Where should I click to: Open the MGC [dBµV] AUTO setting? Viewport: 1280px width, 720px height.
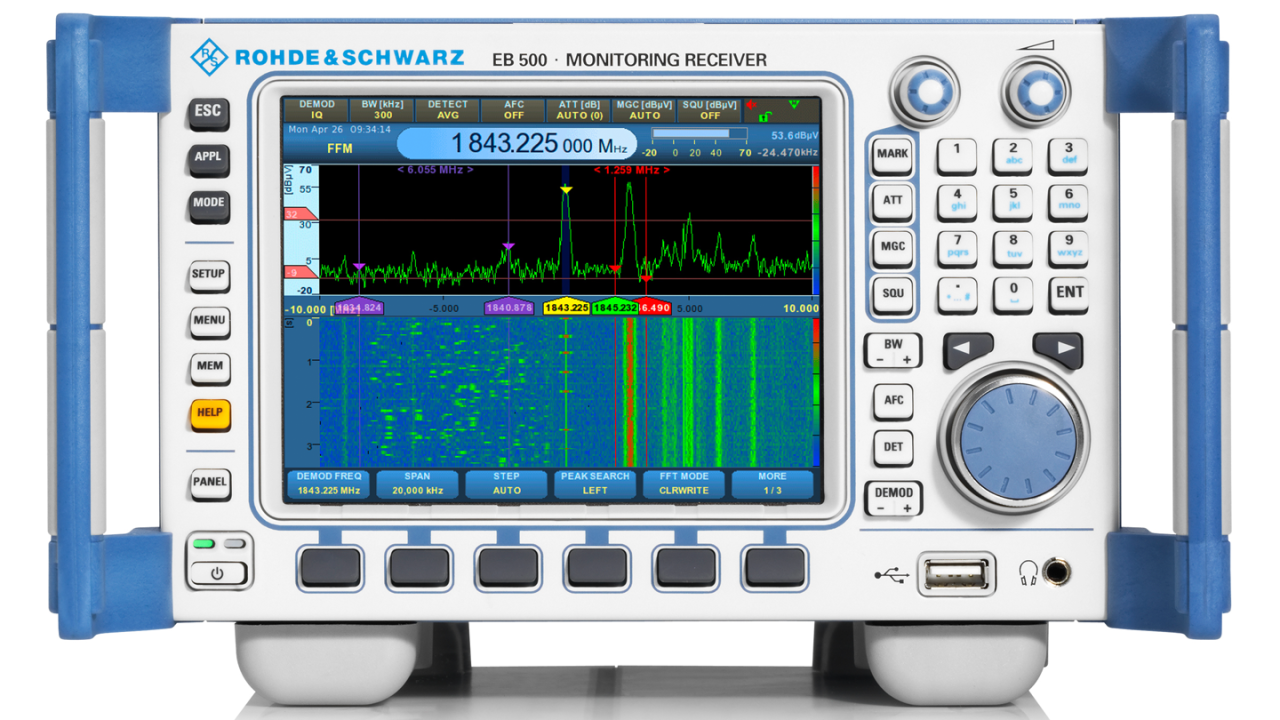(645, 109)
